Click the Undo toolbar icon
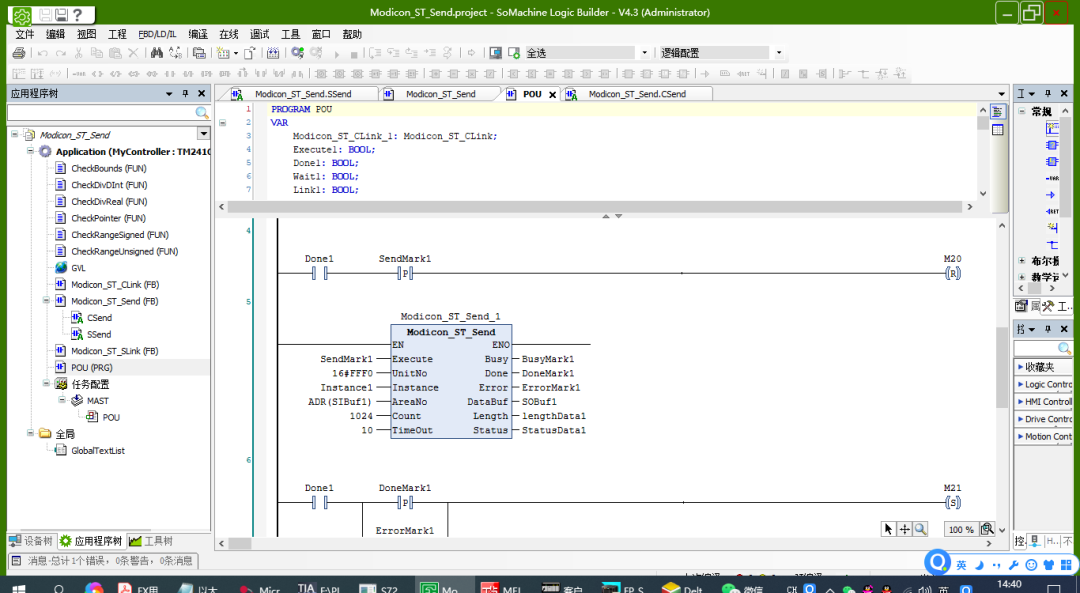 coord(43,53)
